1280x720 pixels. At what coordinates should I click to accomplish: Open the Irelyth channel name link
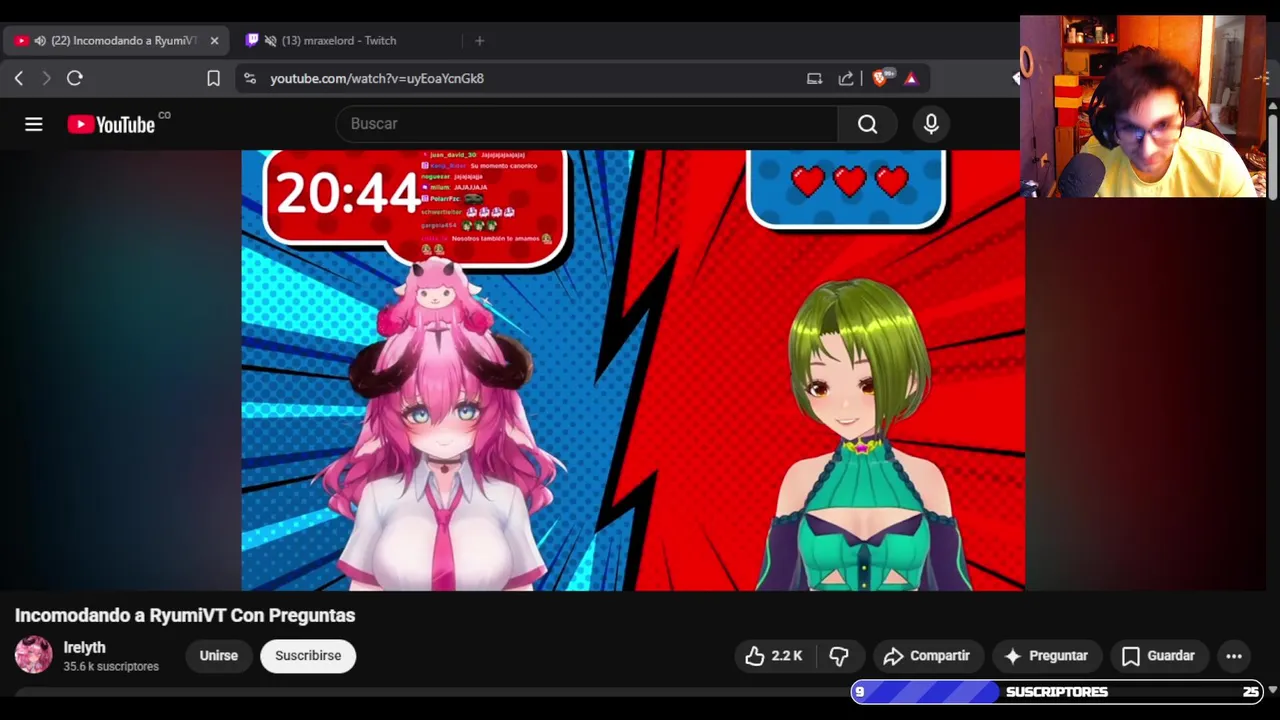[x=84, y=648]
